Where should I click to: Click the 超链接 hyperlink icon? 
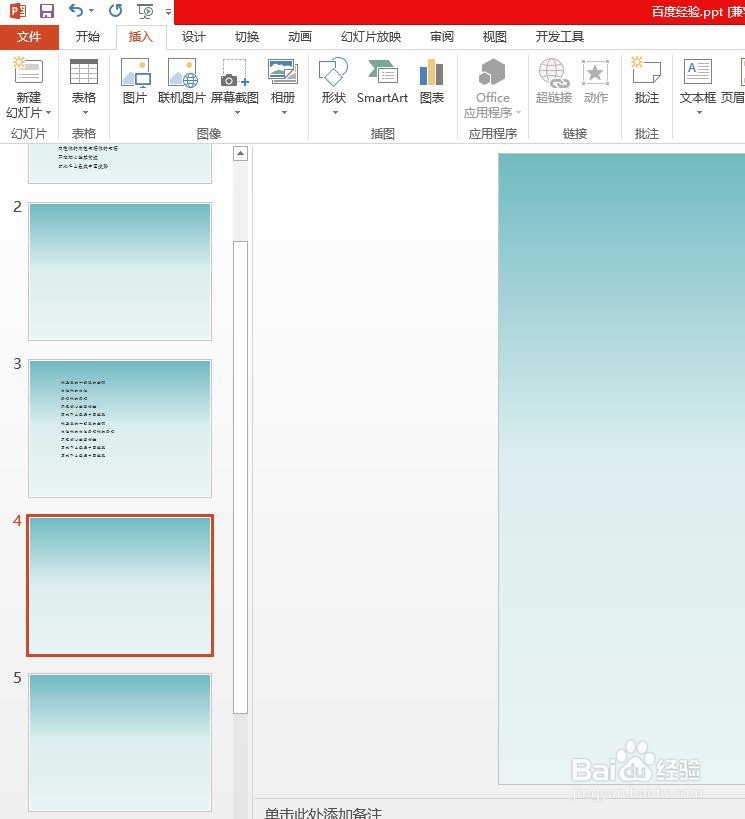(553, 73)
